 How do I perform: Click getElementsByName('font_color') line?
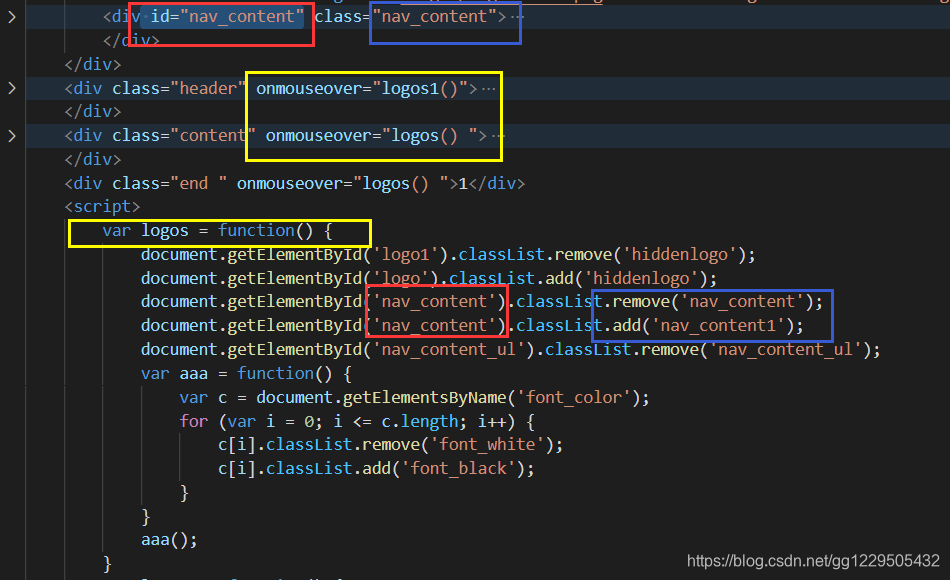[414, 398]
